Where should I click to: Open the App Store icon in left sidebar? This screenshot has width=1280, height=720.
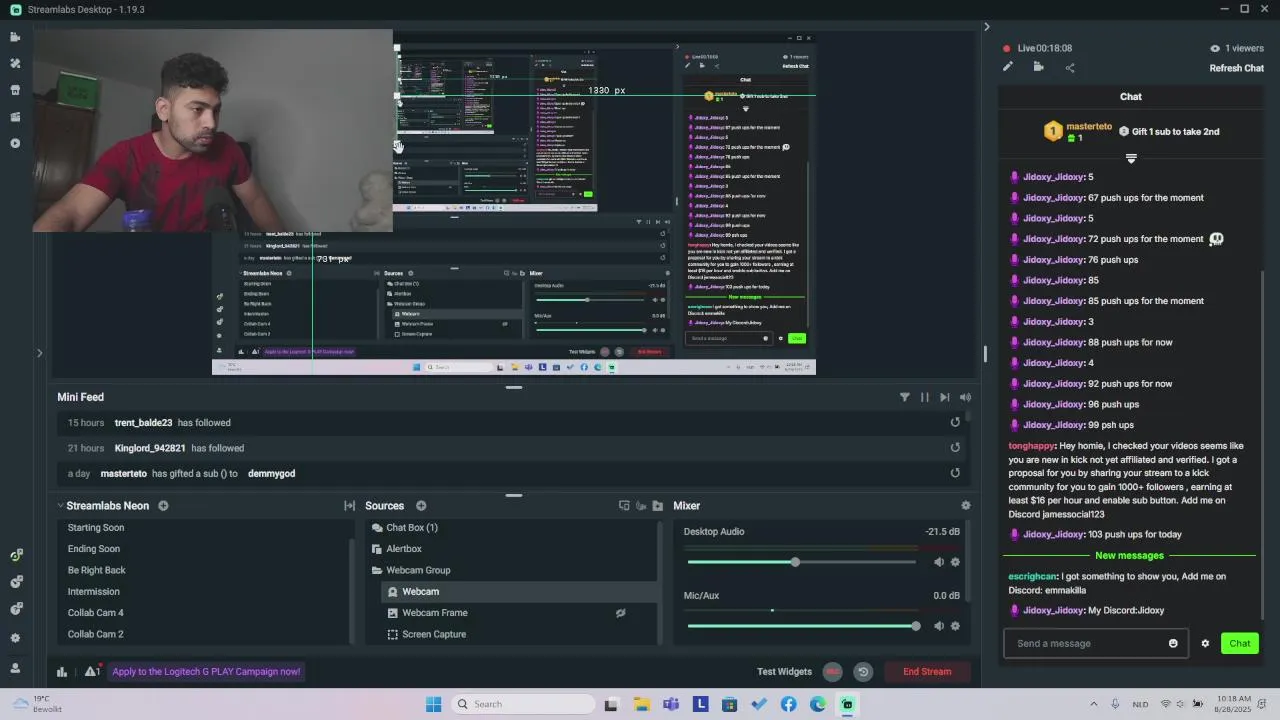(15, 90)
